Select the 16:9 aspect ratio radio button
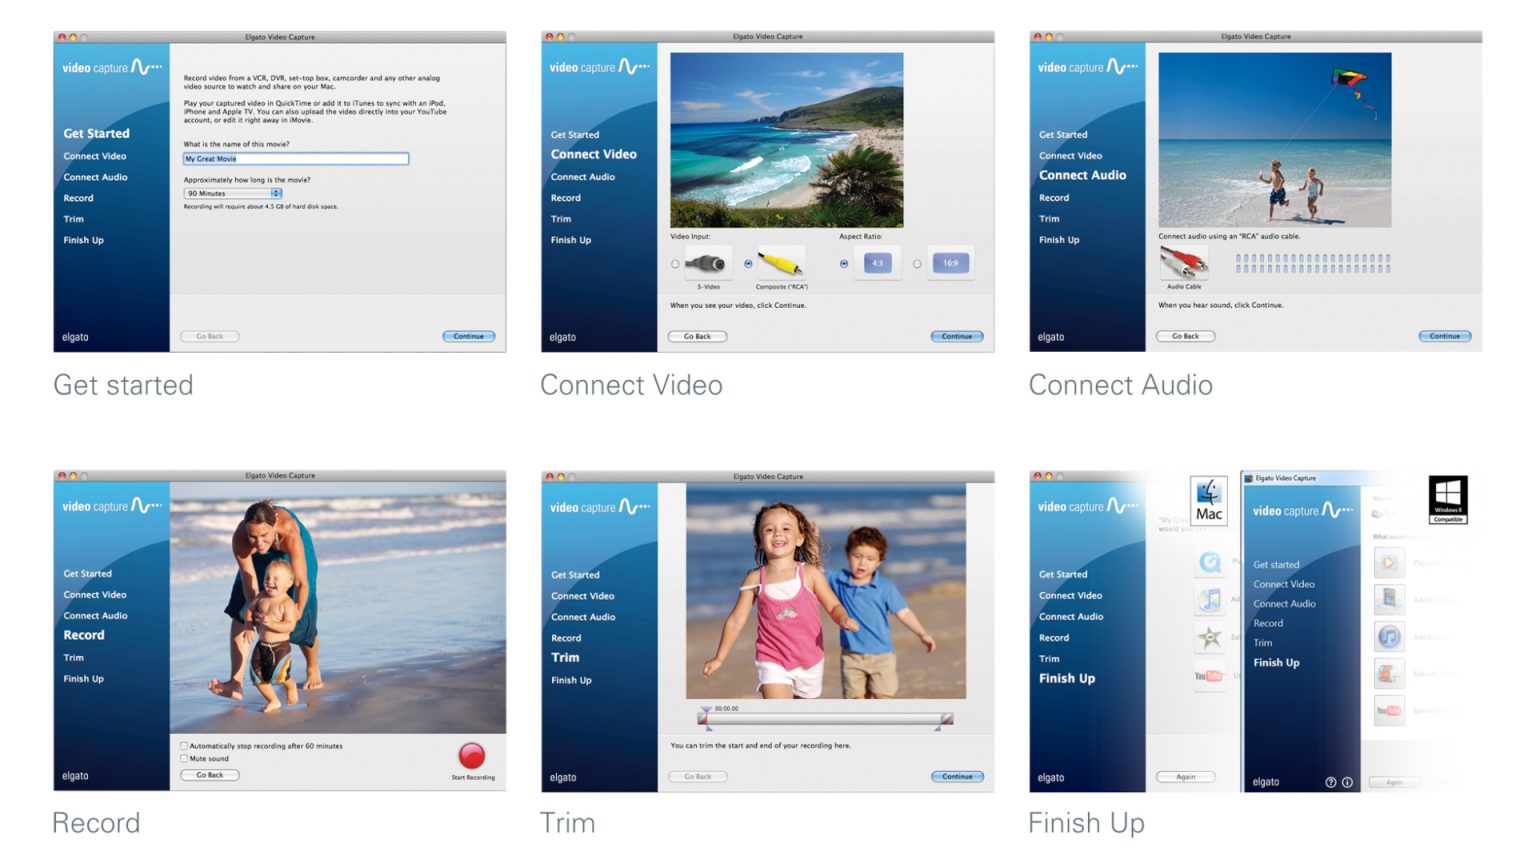This screenshot has width=1536, height=864. tap(917, 264)
